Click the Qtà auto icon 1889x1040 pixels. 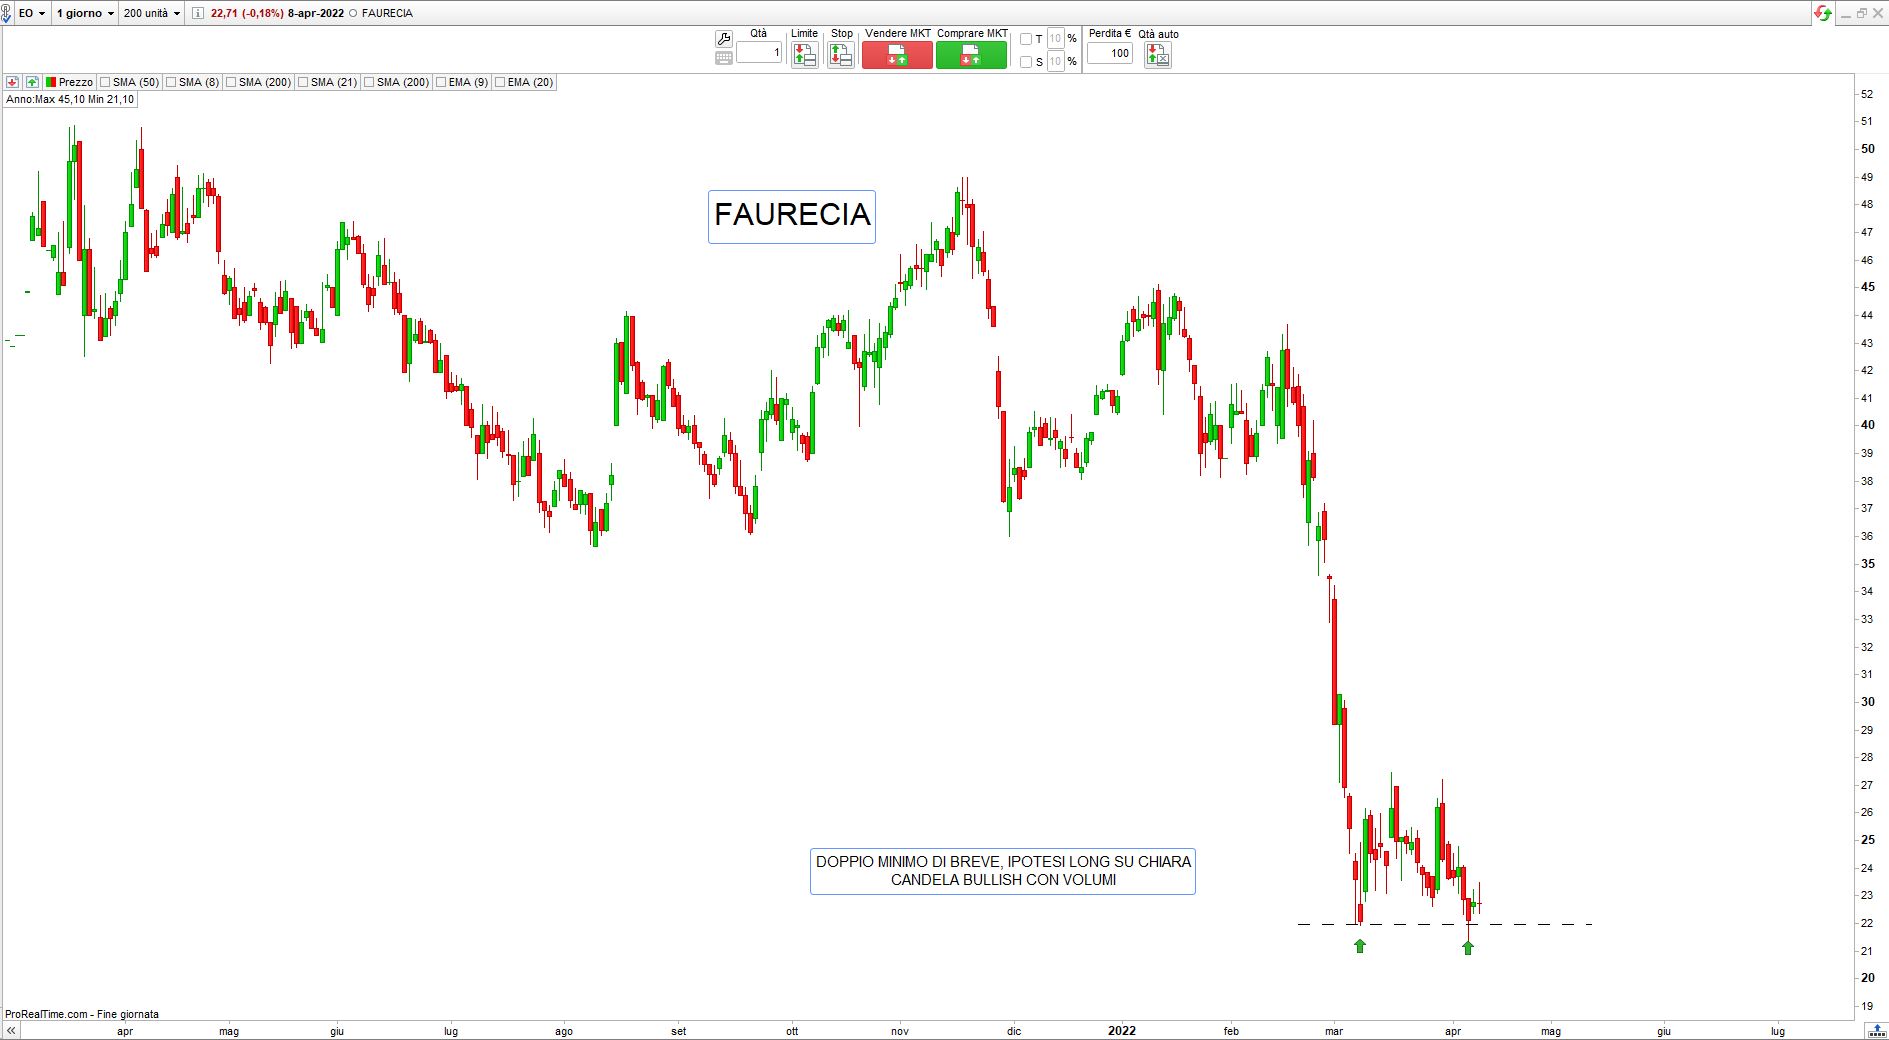(x=1158, y=56)
